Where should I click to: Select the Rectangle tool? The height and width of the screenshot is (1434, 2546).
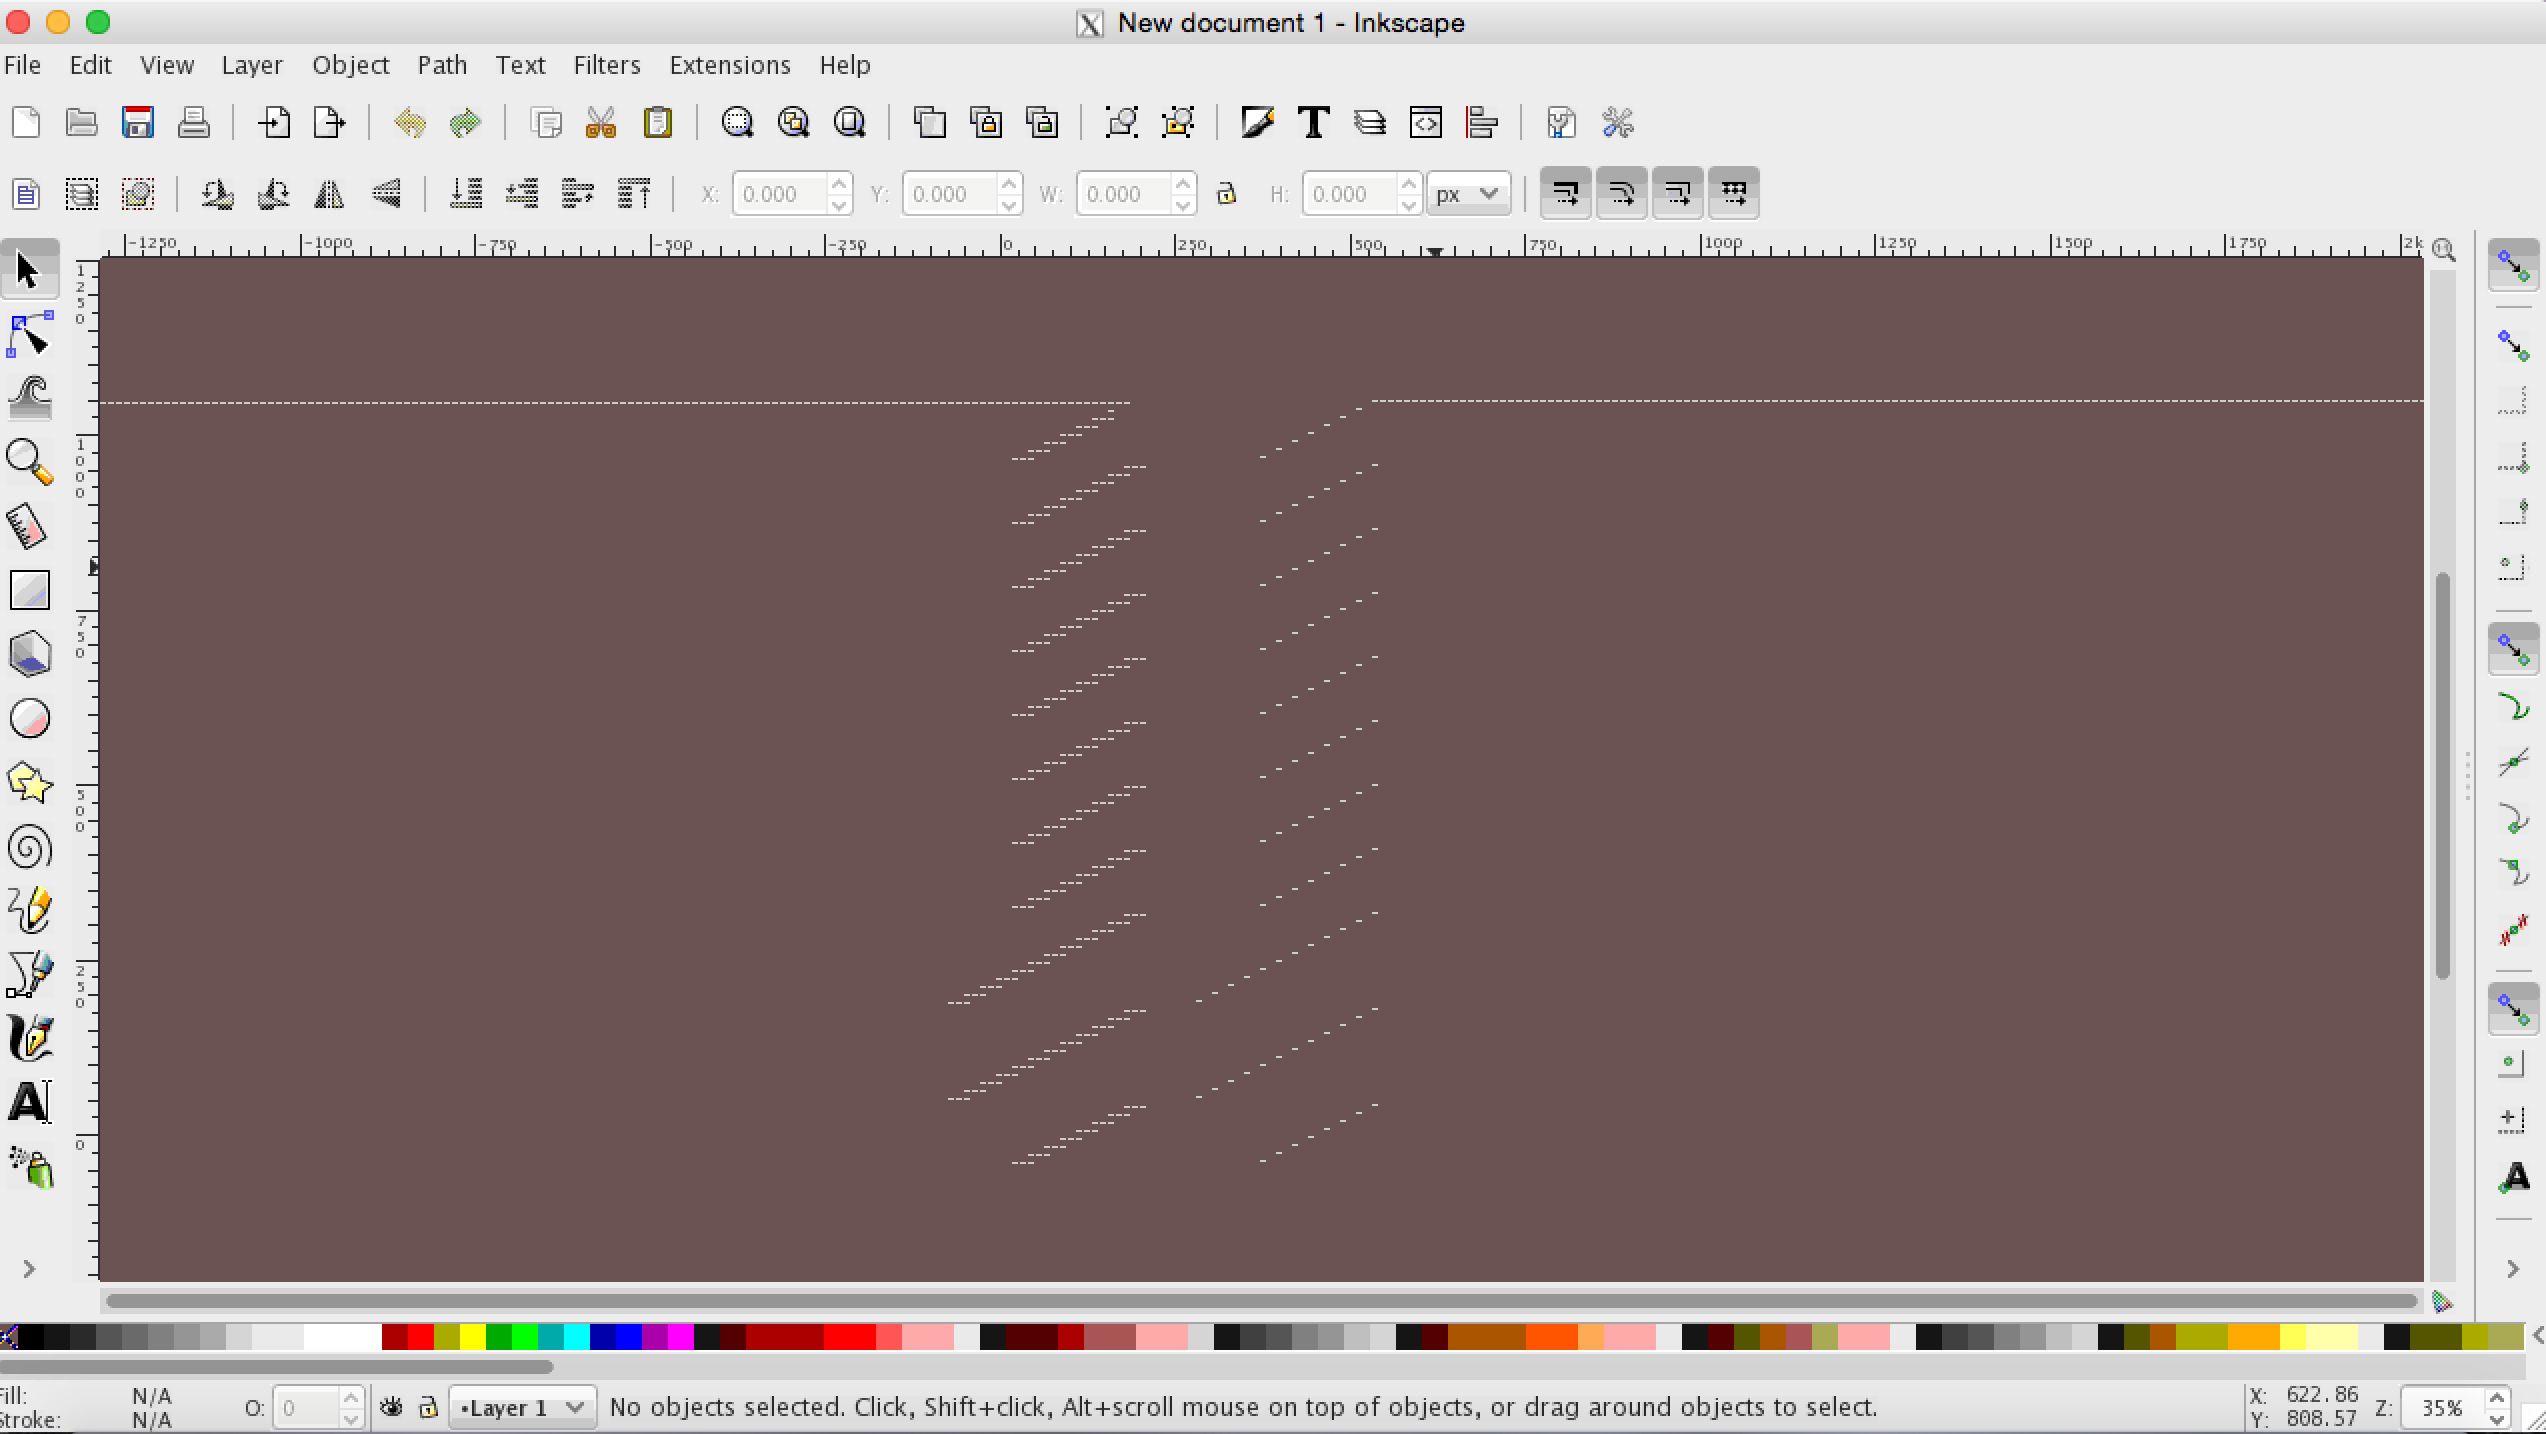coord(29,590)
